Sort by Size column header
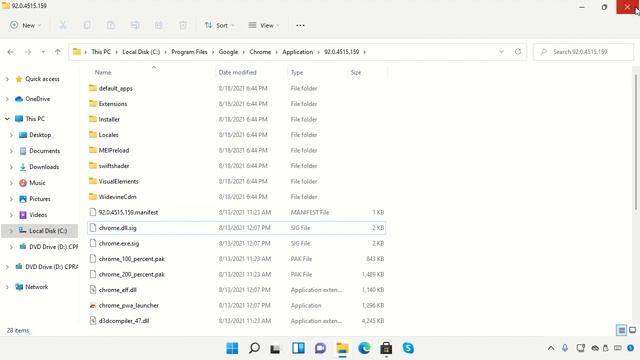The width and height of the screenshot is (640, 360). click(x=356, y=72)
